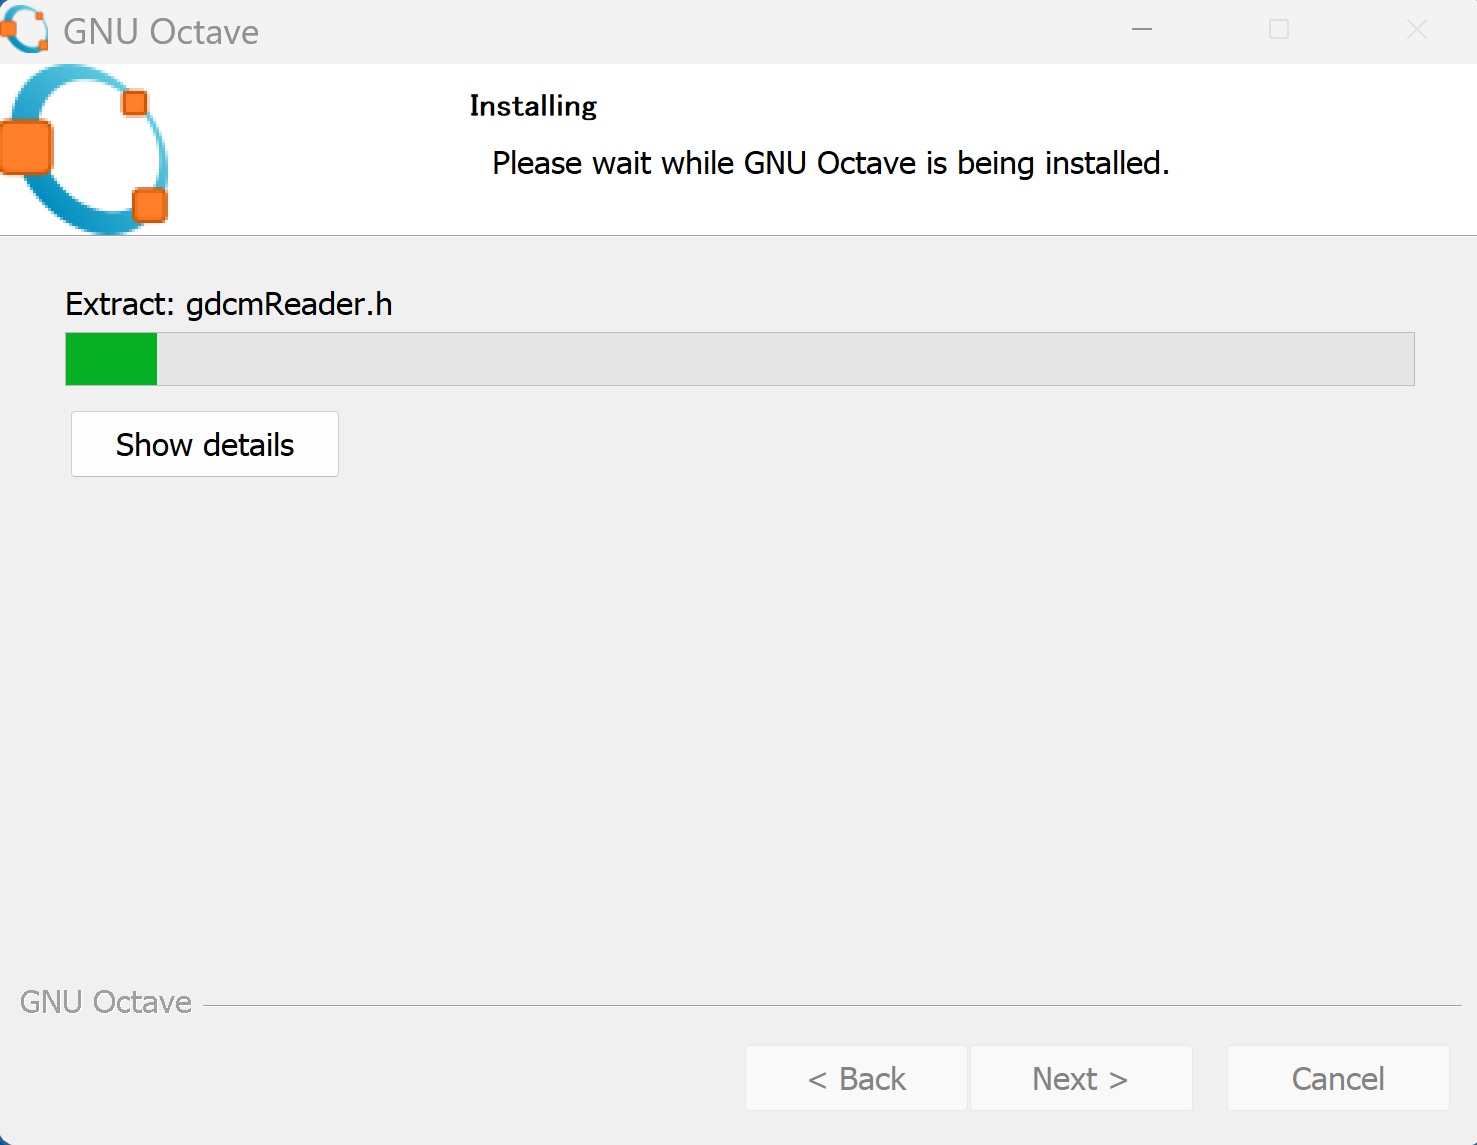Click the disabled maximize button in the title bar
This screenshot has height=1145, width=1477.
pyautogui.click(x=1279, y=30)
